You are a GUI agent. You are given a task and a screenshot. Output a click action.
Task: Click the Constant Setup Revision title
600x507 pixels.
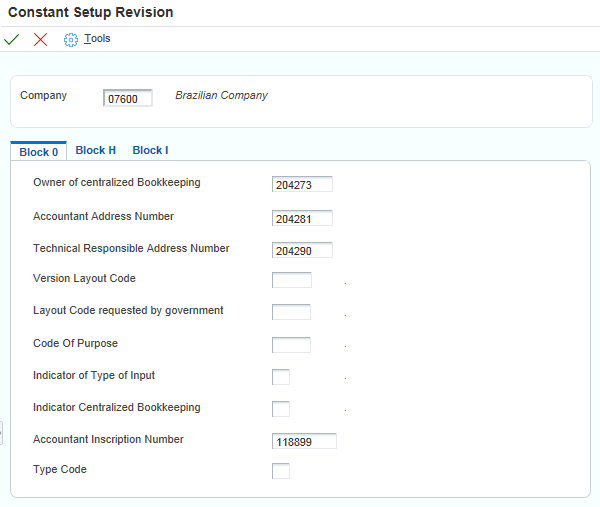[x=91, y=13]
